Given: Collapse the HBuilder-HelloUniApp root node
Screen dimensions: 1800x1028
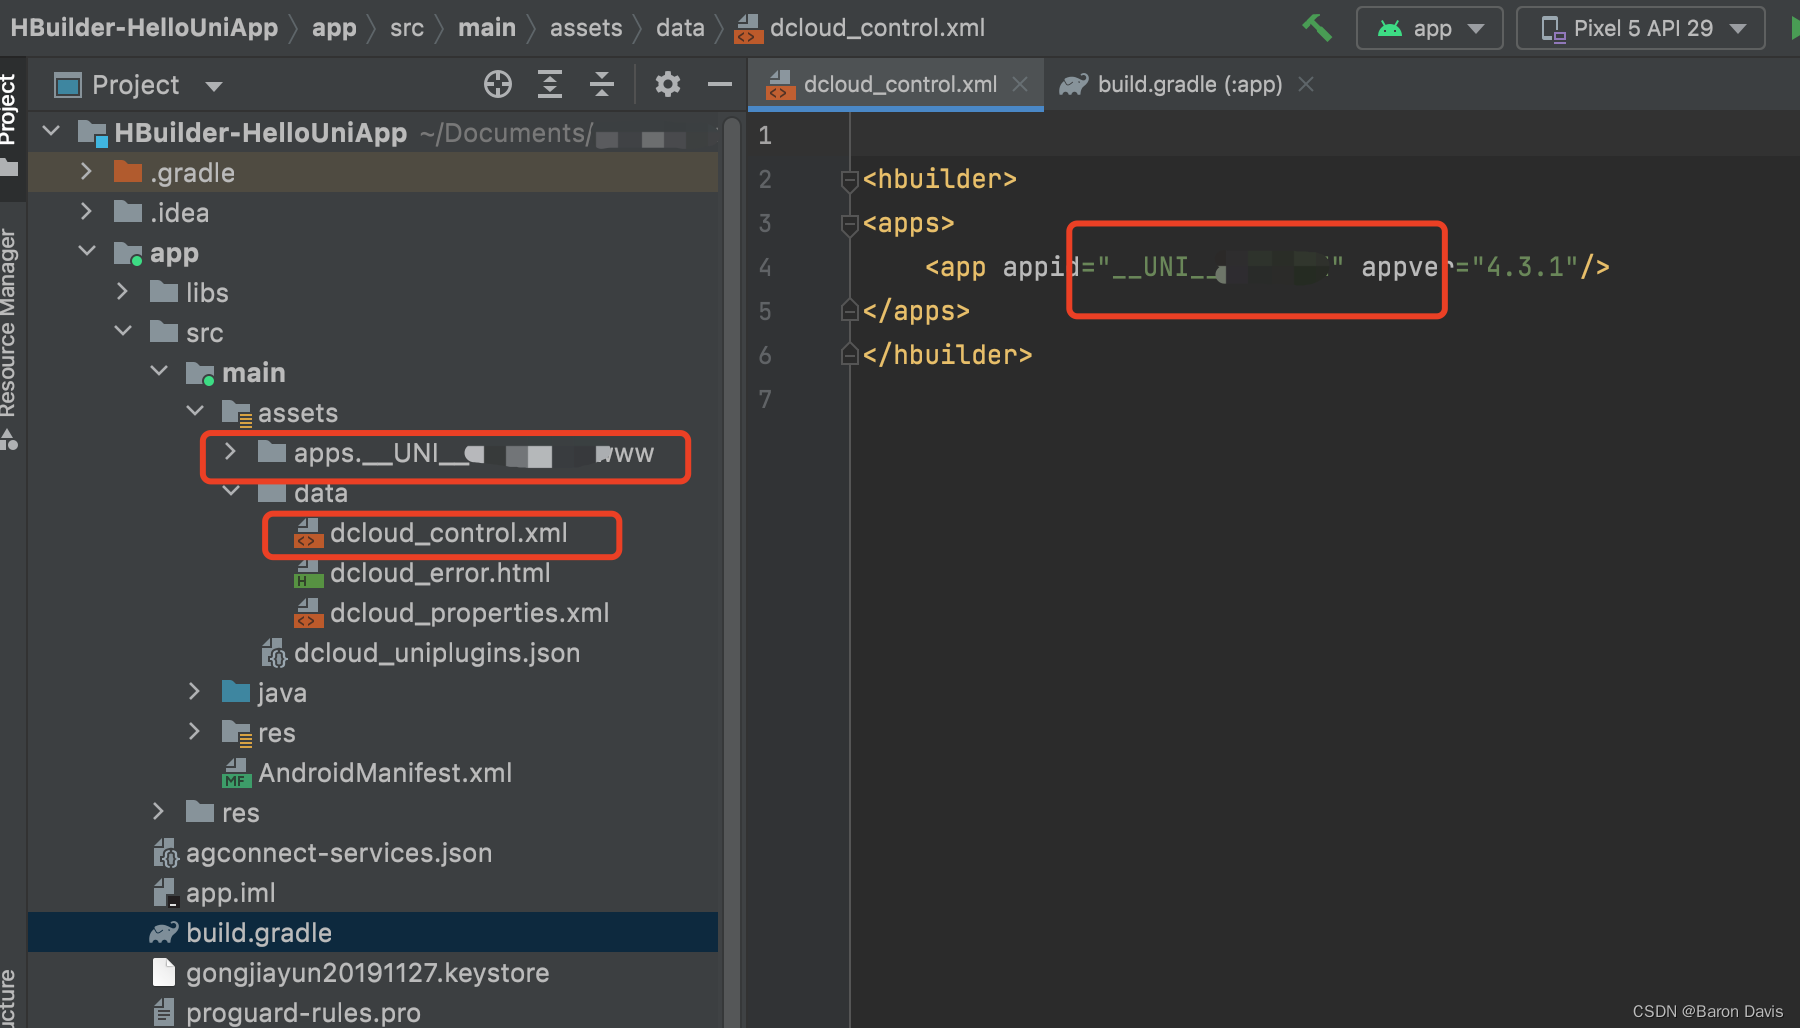Looking at the screenshot, I should 52,131.
